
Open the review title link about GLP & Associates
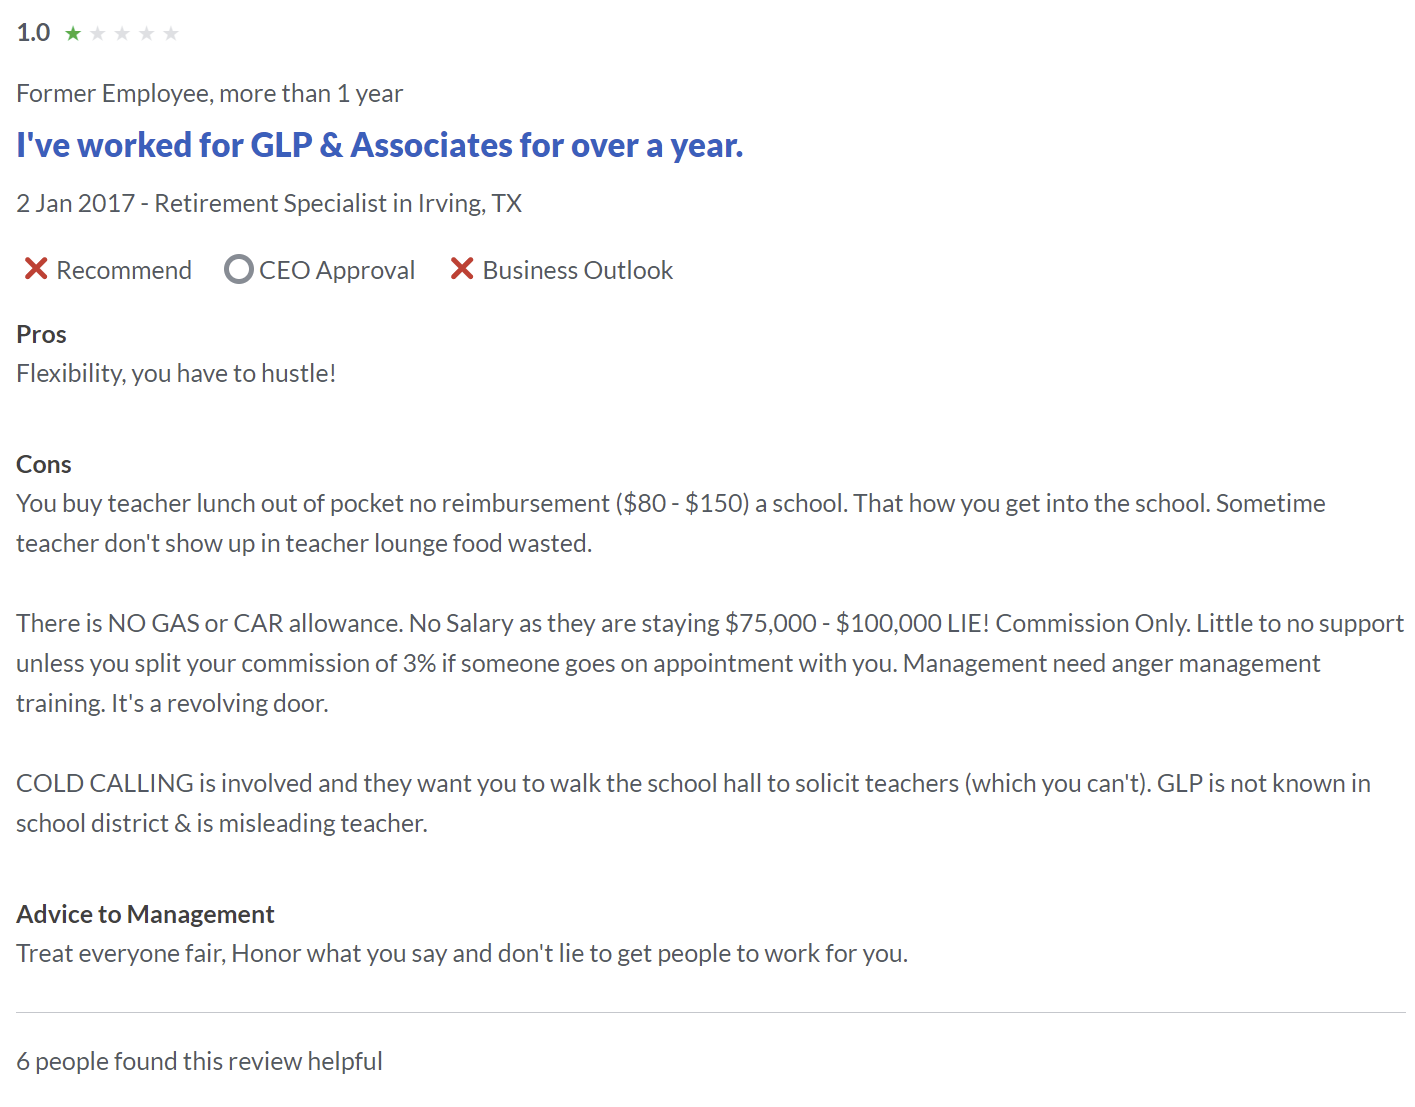[379, 145]
